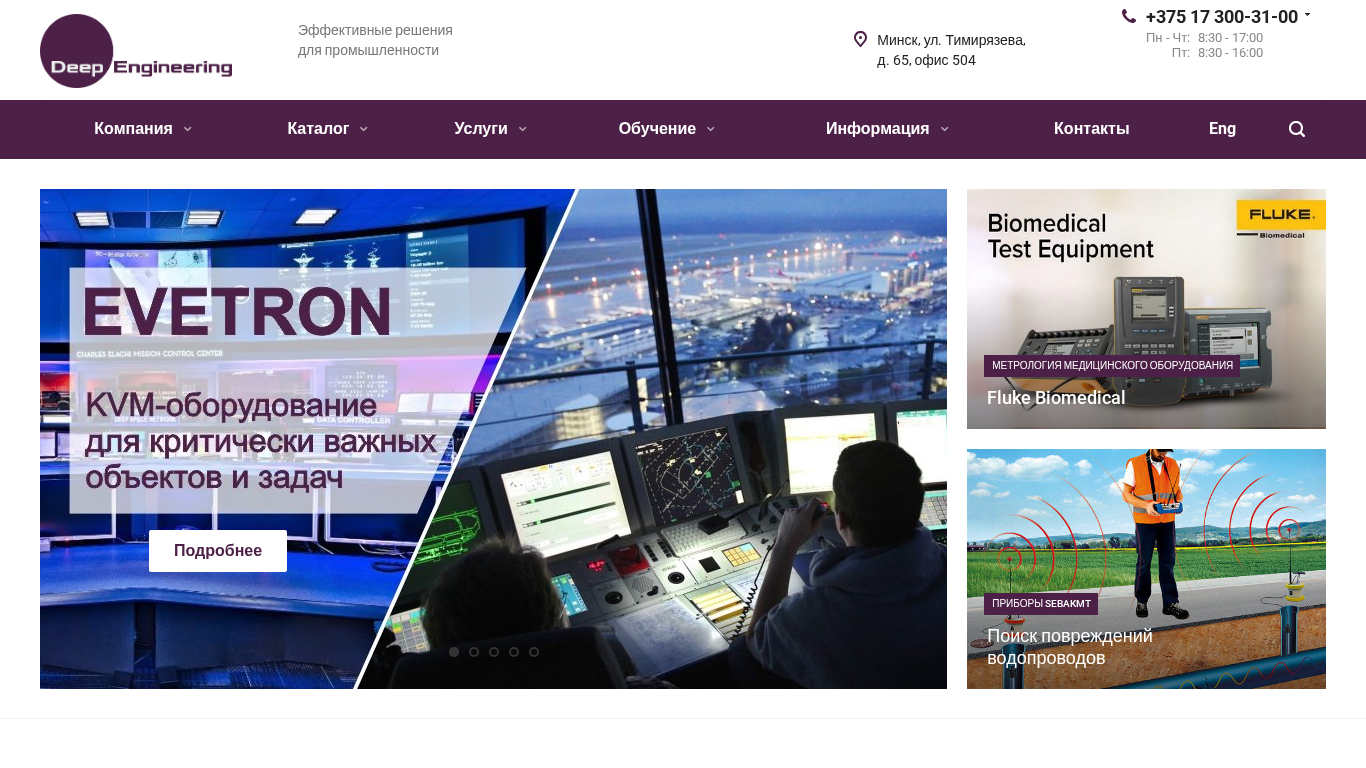
Task: Select the third slider dot
Action: (x=494, y=652)
